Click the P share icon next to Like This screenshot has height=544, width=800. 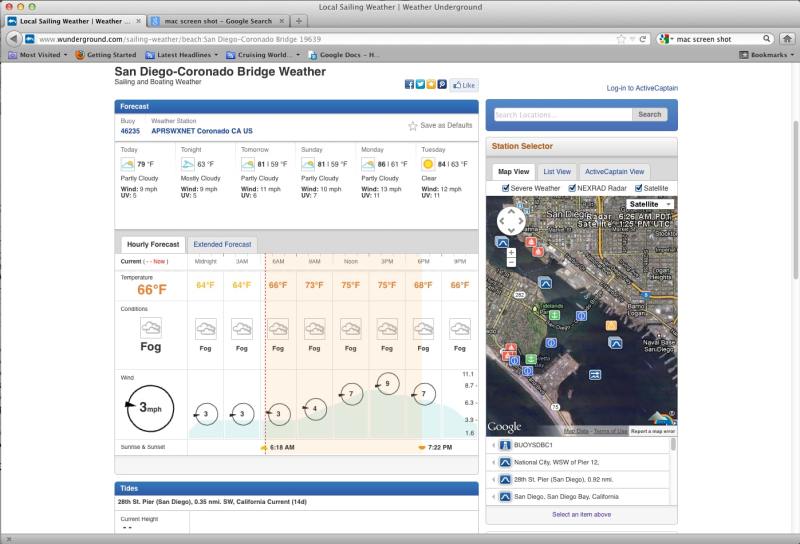pos(442,85)
